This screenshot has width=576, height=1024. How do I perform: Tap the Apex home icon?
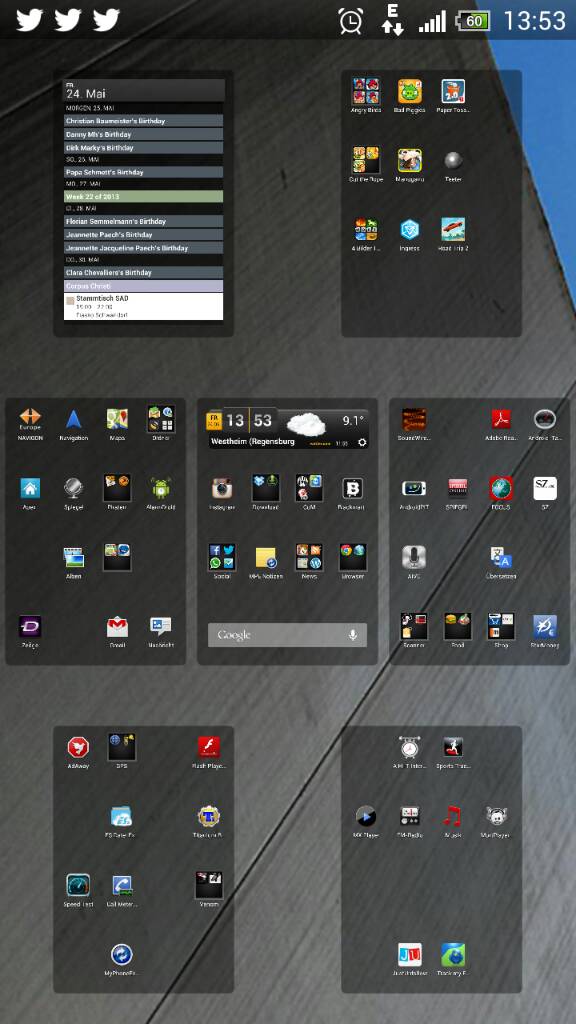[x=30, y=488]
